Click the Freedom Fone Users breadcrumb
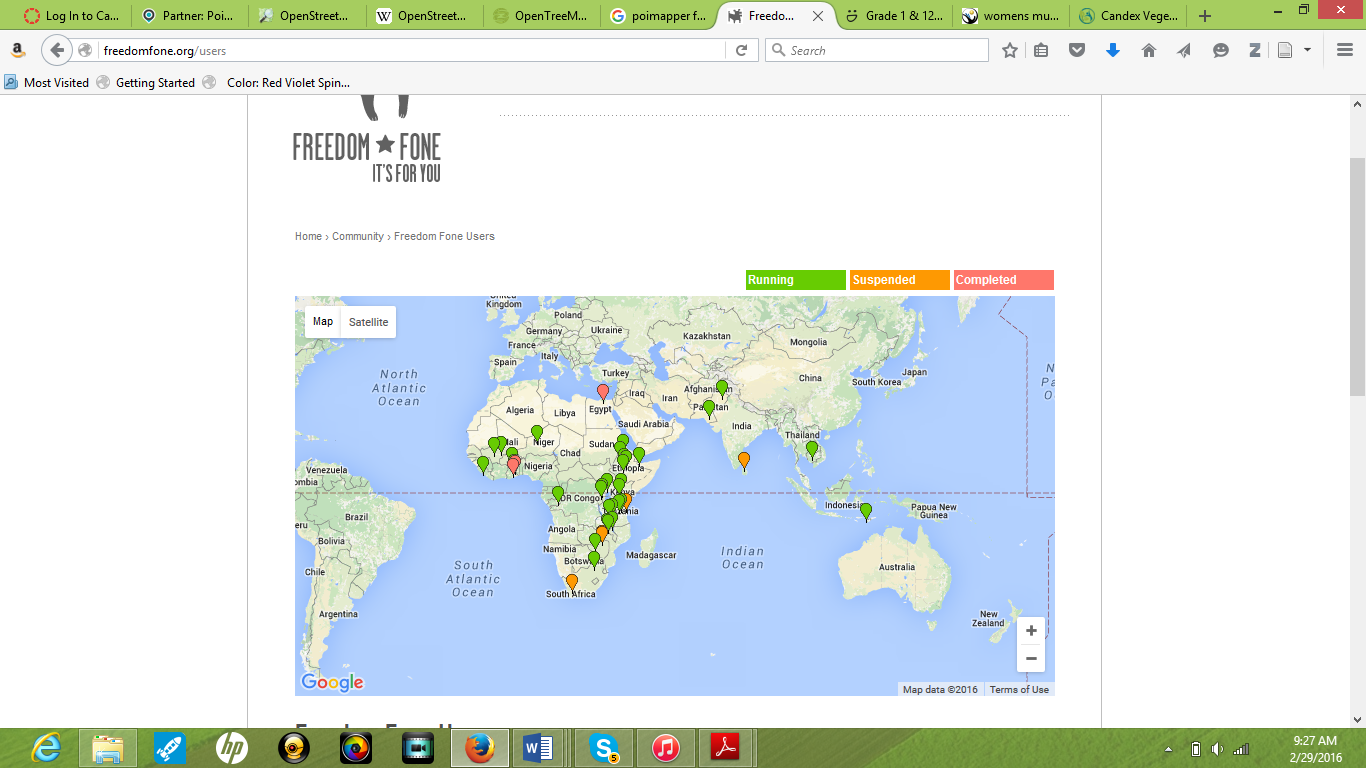The image size is (1366, 768). [444, 236]
